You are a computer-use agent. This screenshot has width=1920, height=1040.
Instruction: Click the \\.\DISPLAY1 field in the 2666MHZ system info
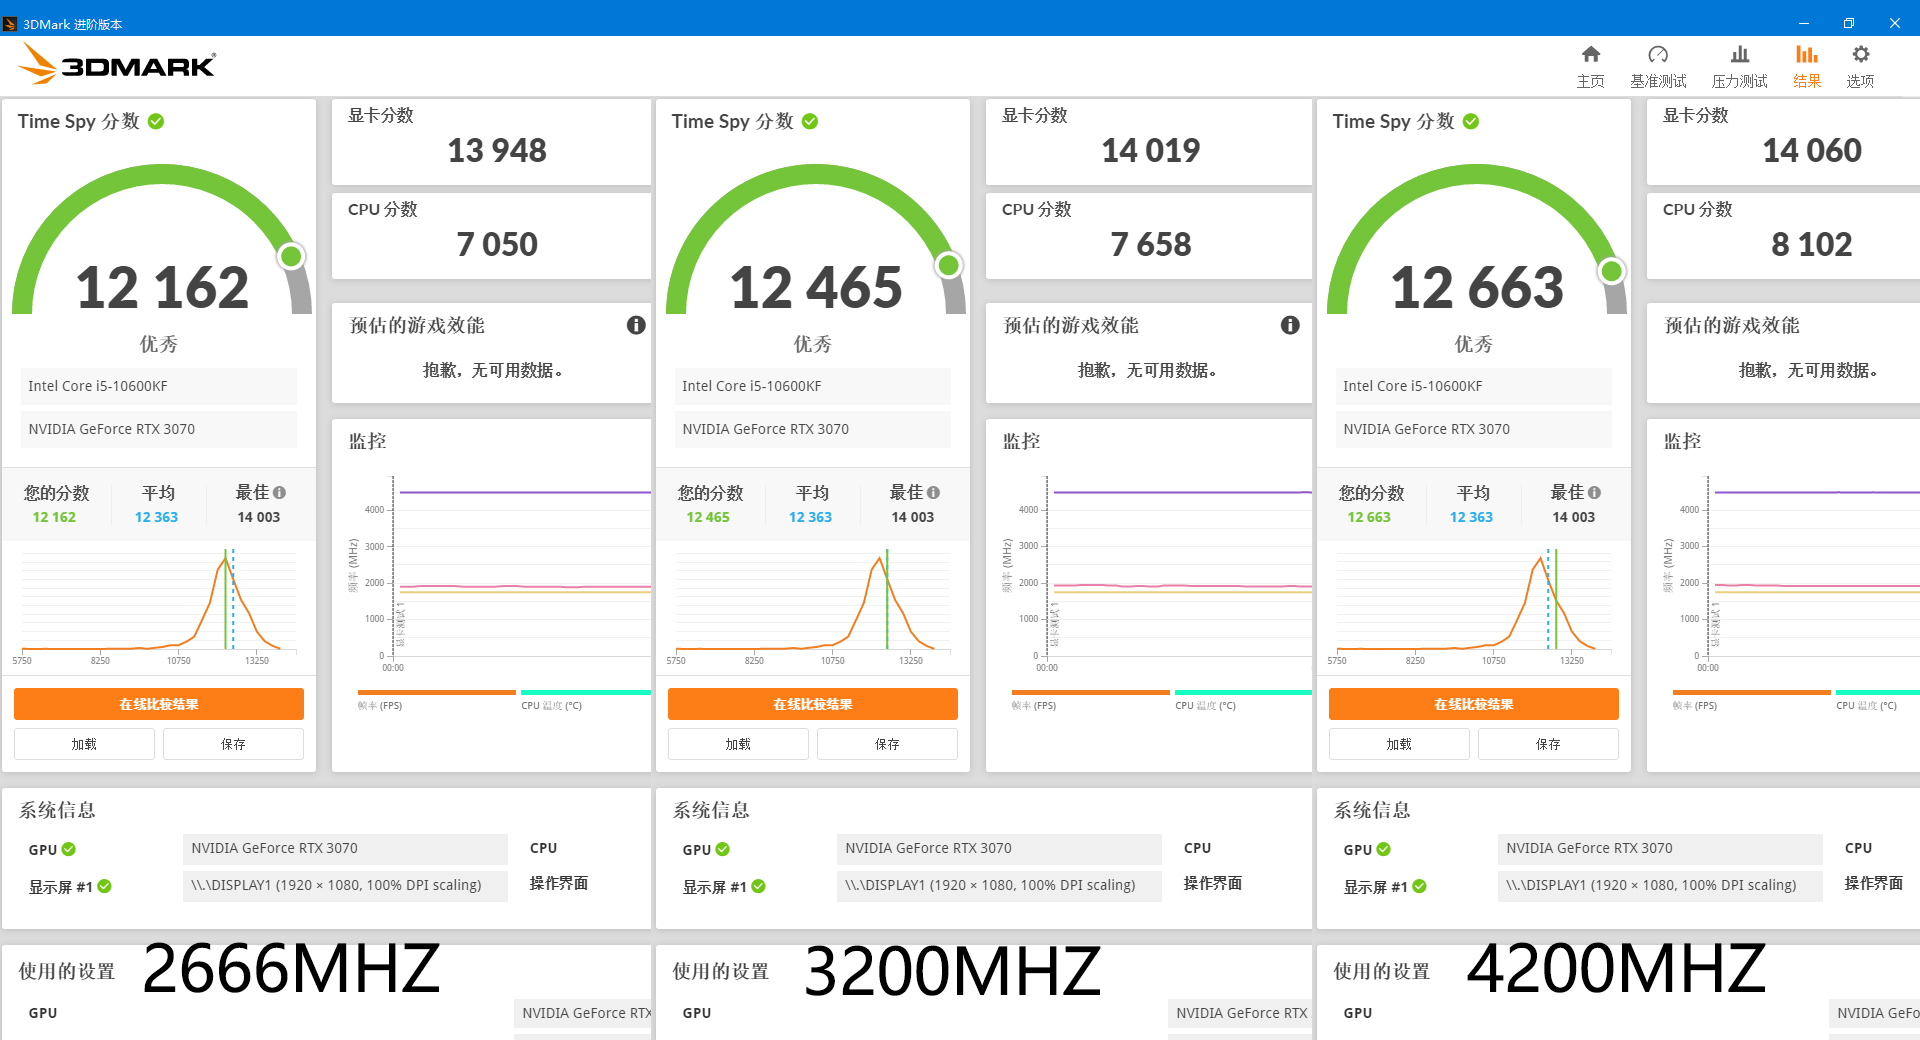pos(345,886)
